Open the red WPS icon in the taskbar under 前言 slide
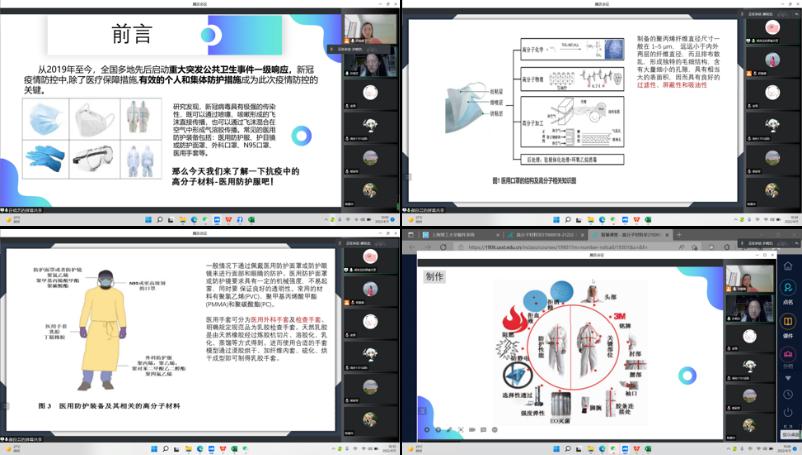 point(228,220)
